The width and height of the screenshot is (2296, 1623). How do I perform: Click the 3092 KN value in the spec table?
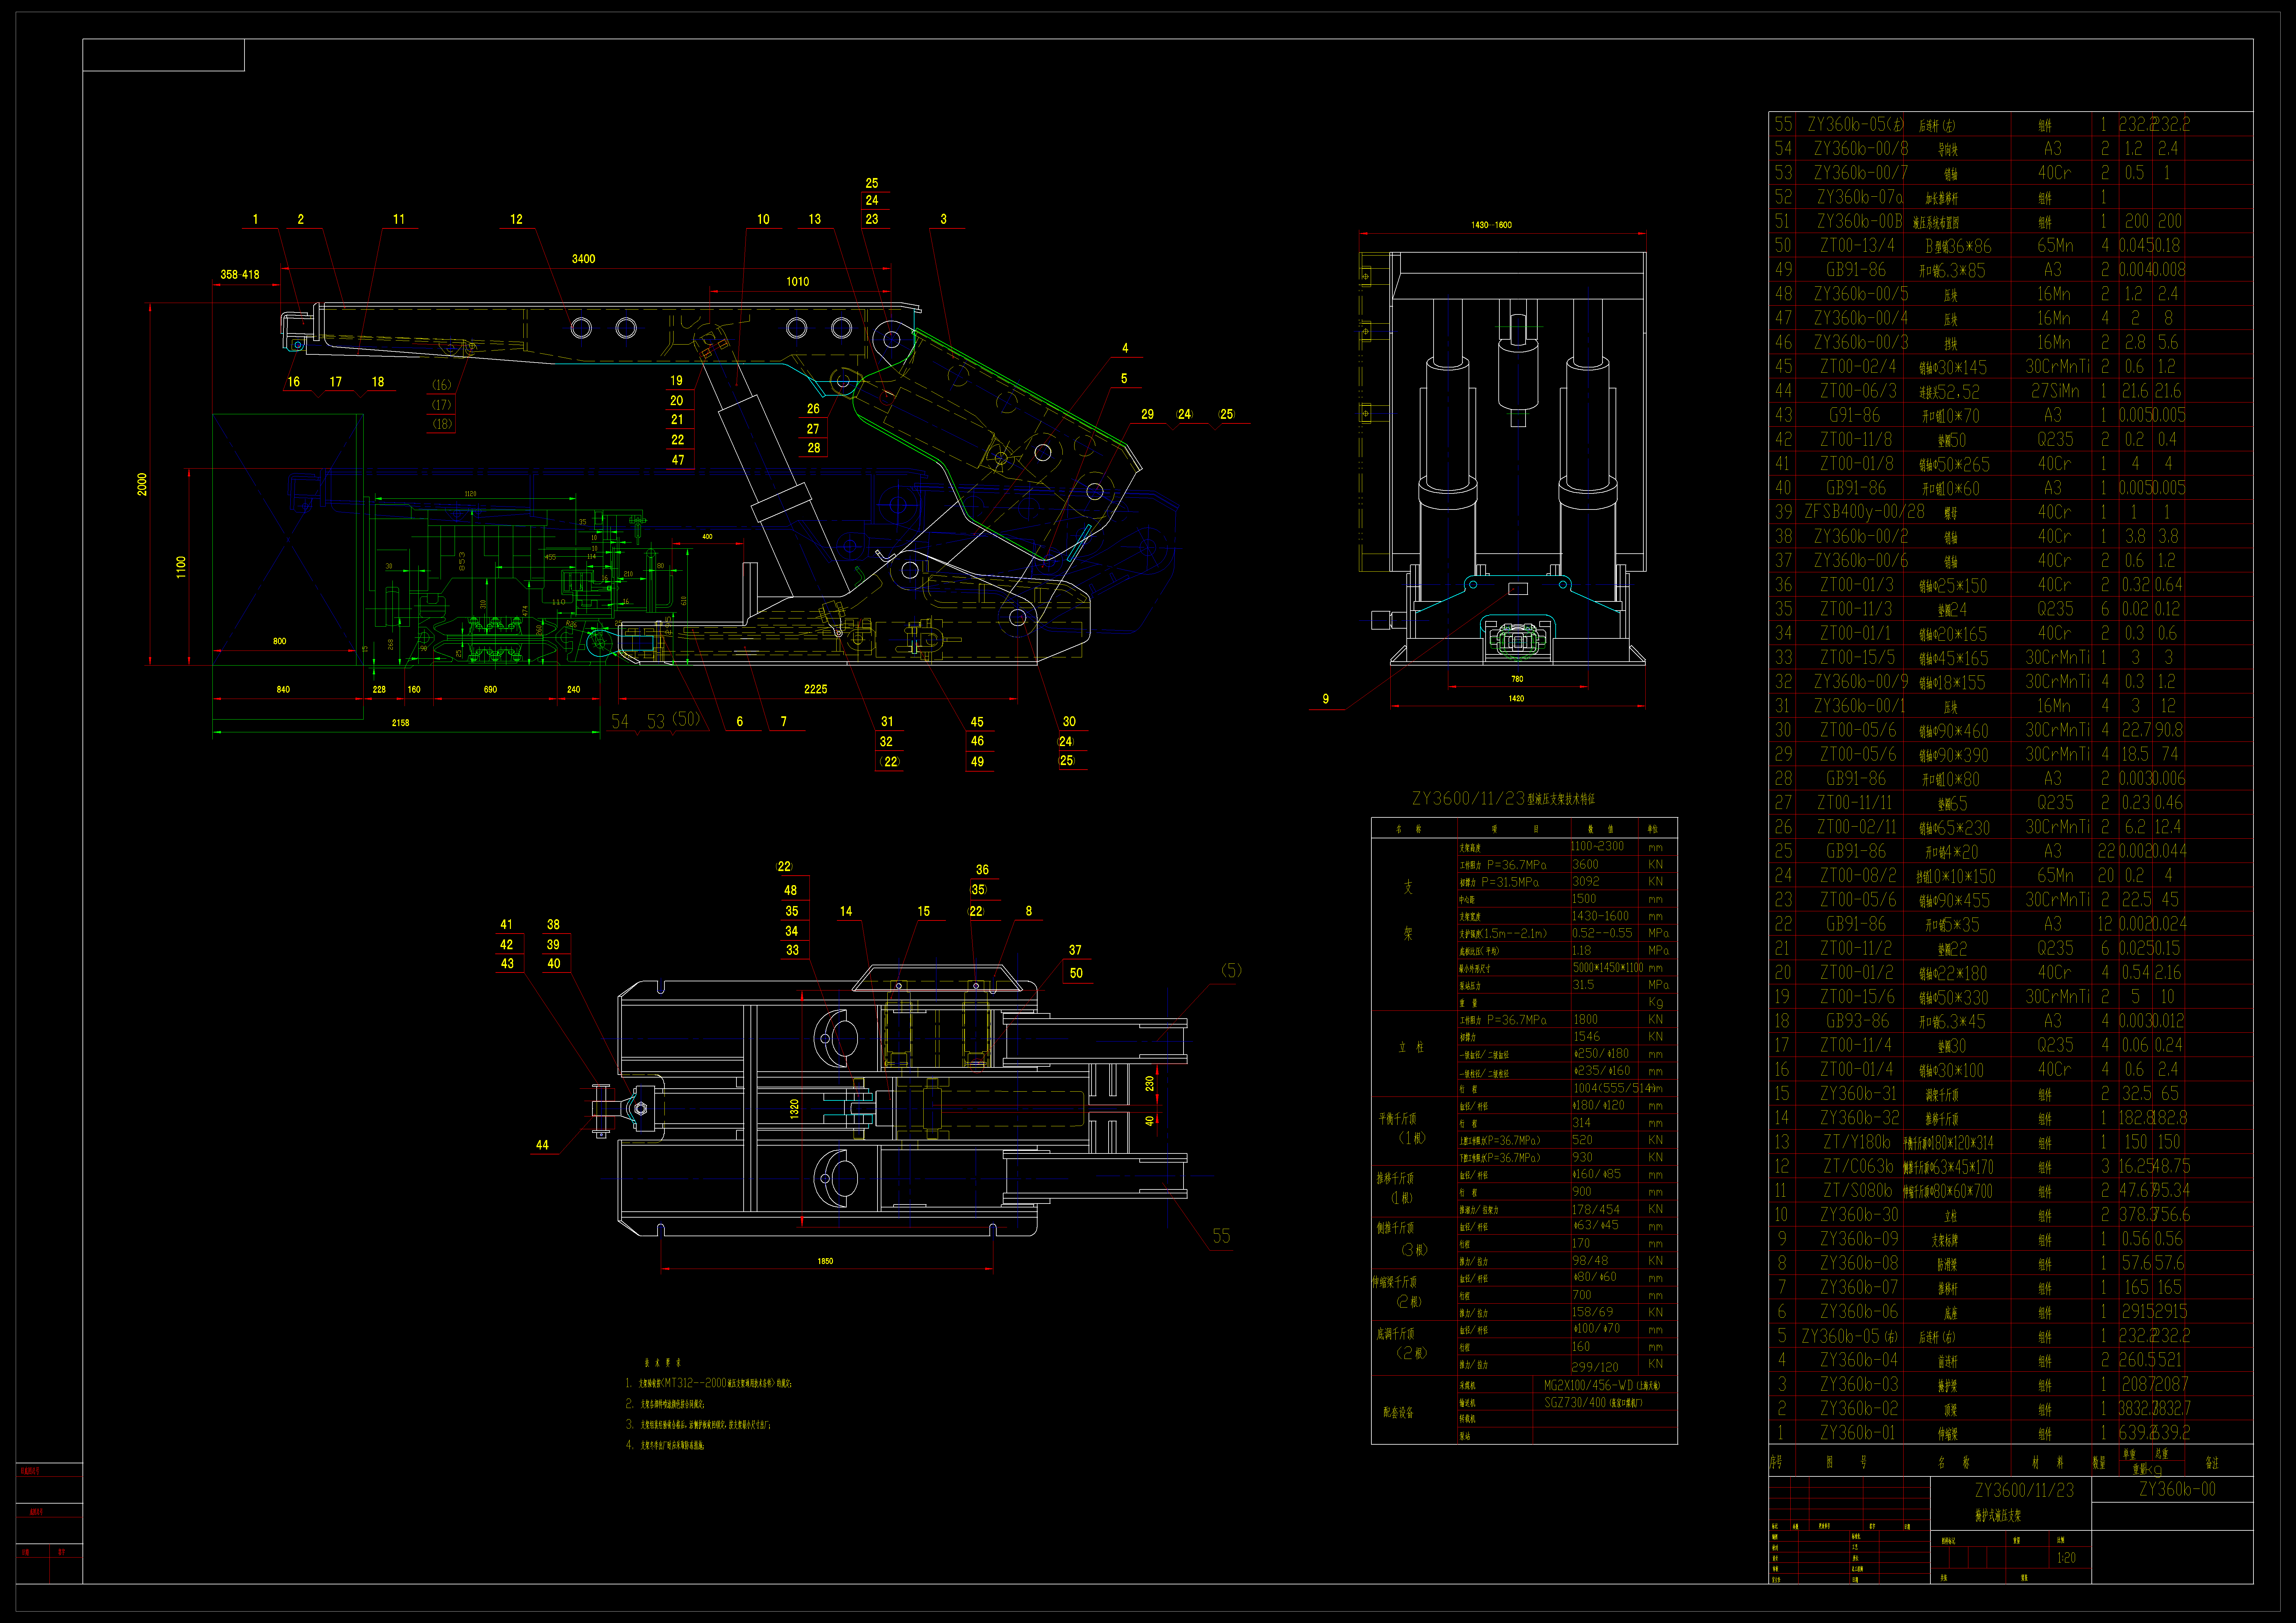coord(1586,882)
